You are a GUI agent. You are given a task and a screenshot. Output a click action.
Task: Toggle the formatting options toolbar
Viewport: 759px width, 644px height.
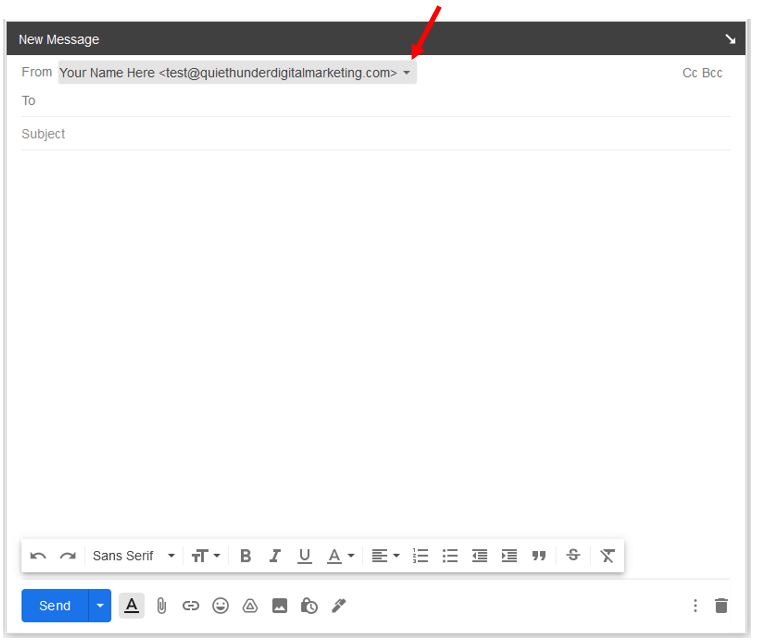click(x=132, y=606)
